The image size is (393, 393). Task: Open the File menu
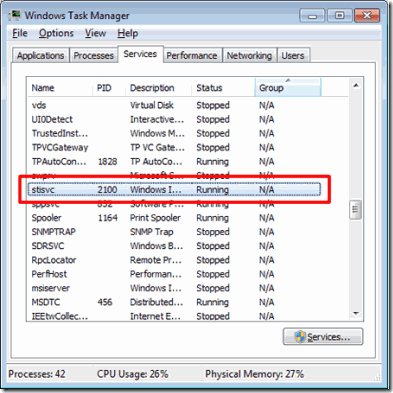coord(20,33)
